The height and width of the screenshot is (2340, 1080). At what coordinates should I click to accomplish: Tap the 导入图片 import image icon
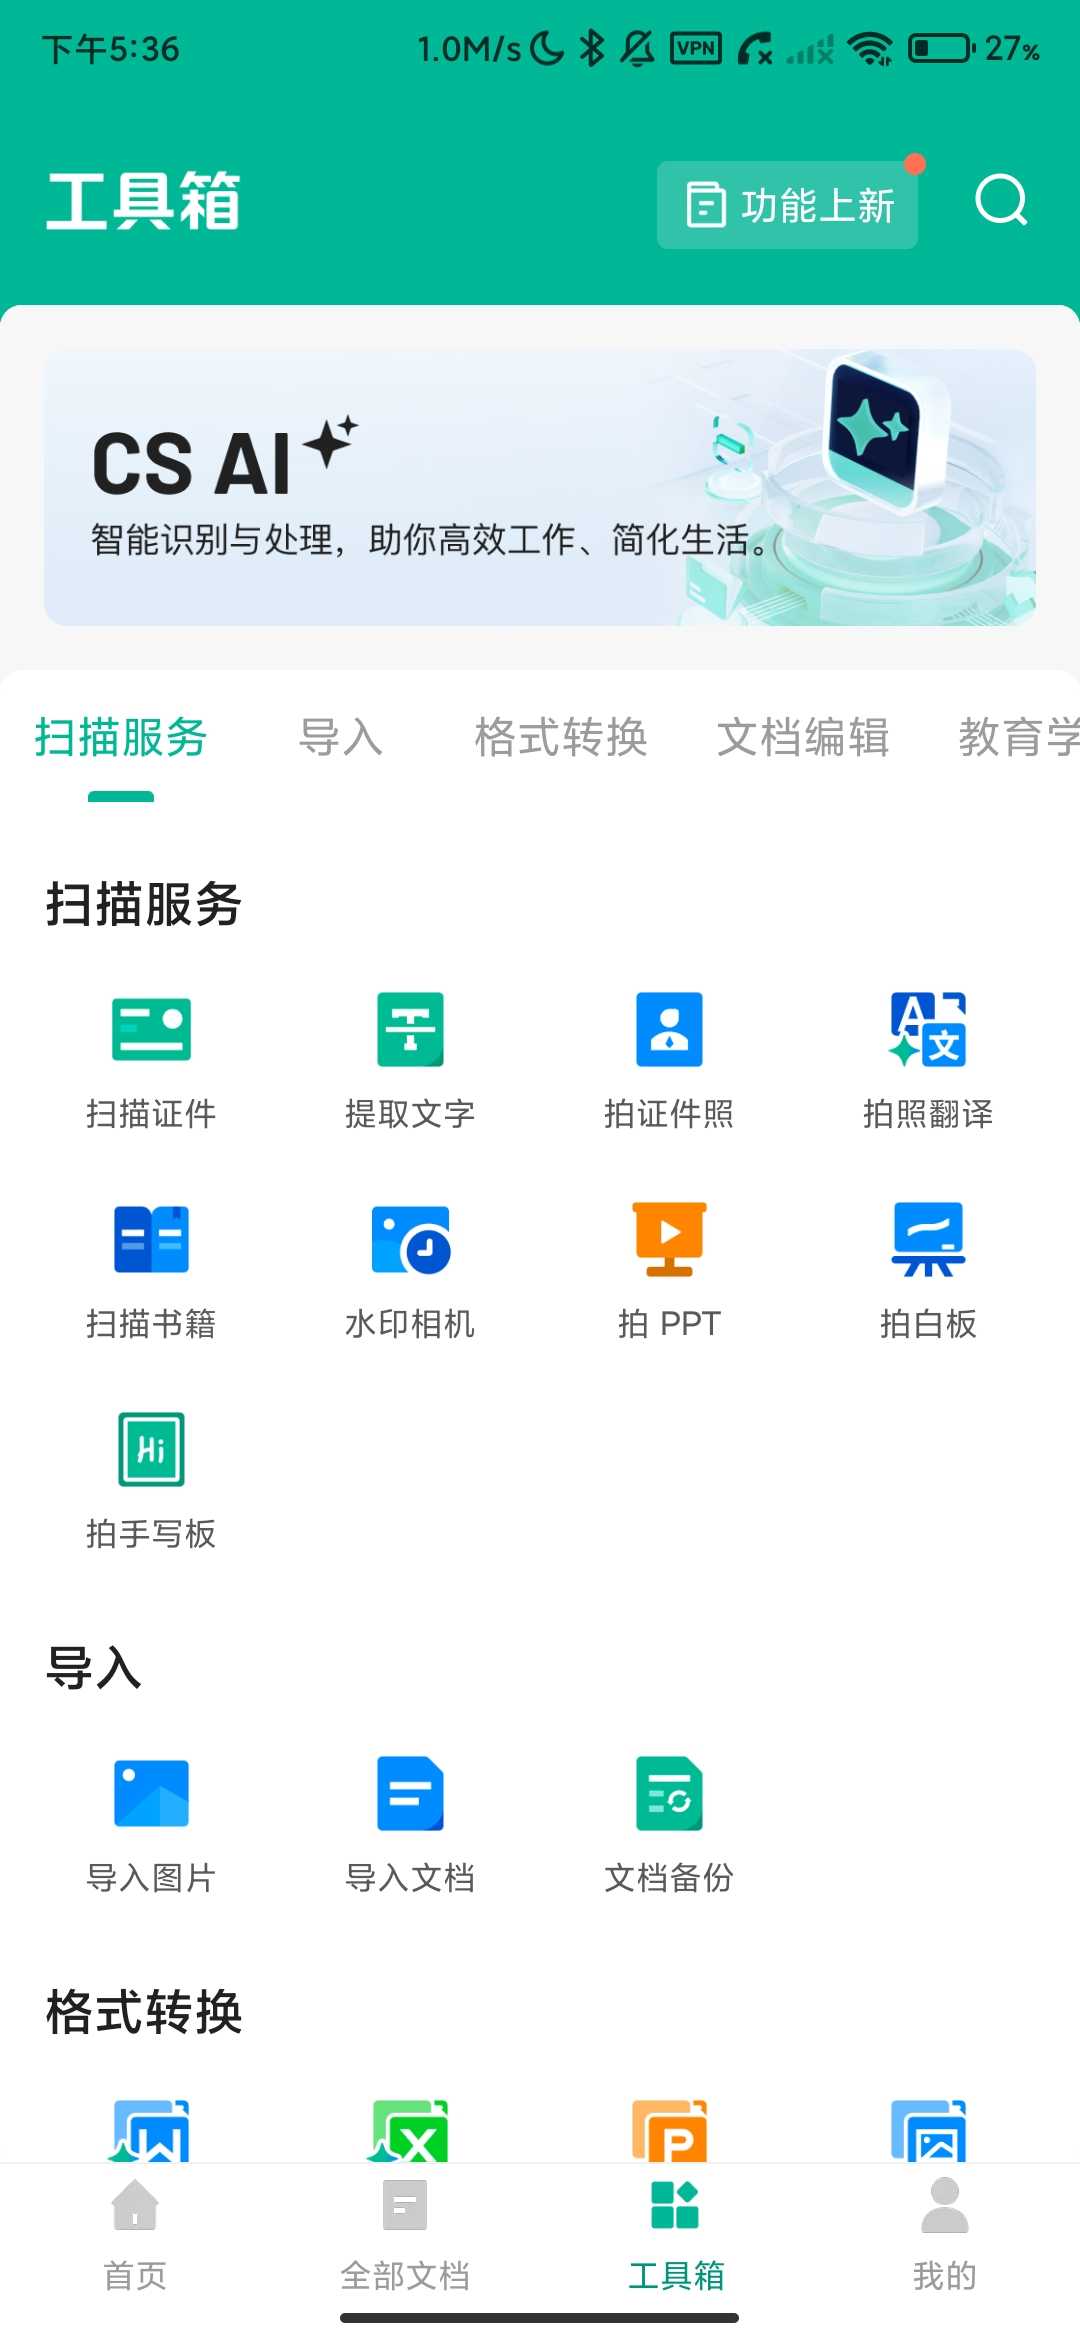(x=151, y=1793)
